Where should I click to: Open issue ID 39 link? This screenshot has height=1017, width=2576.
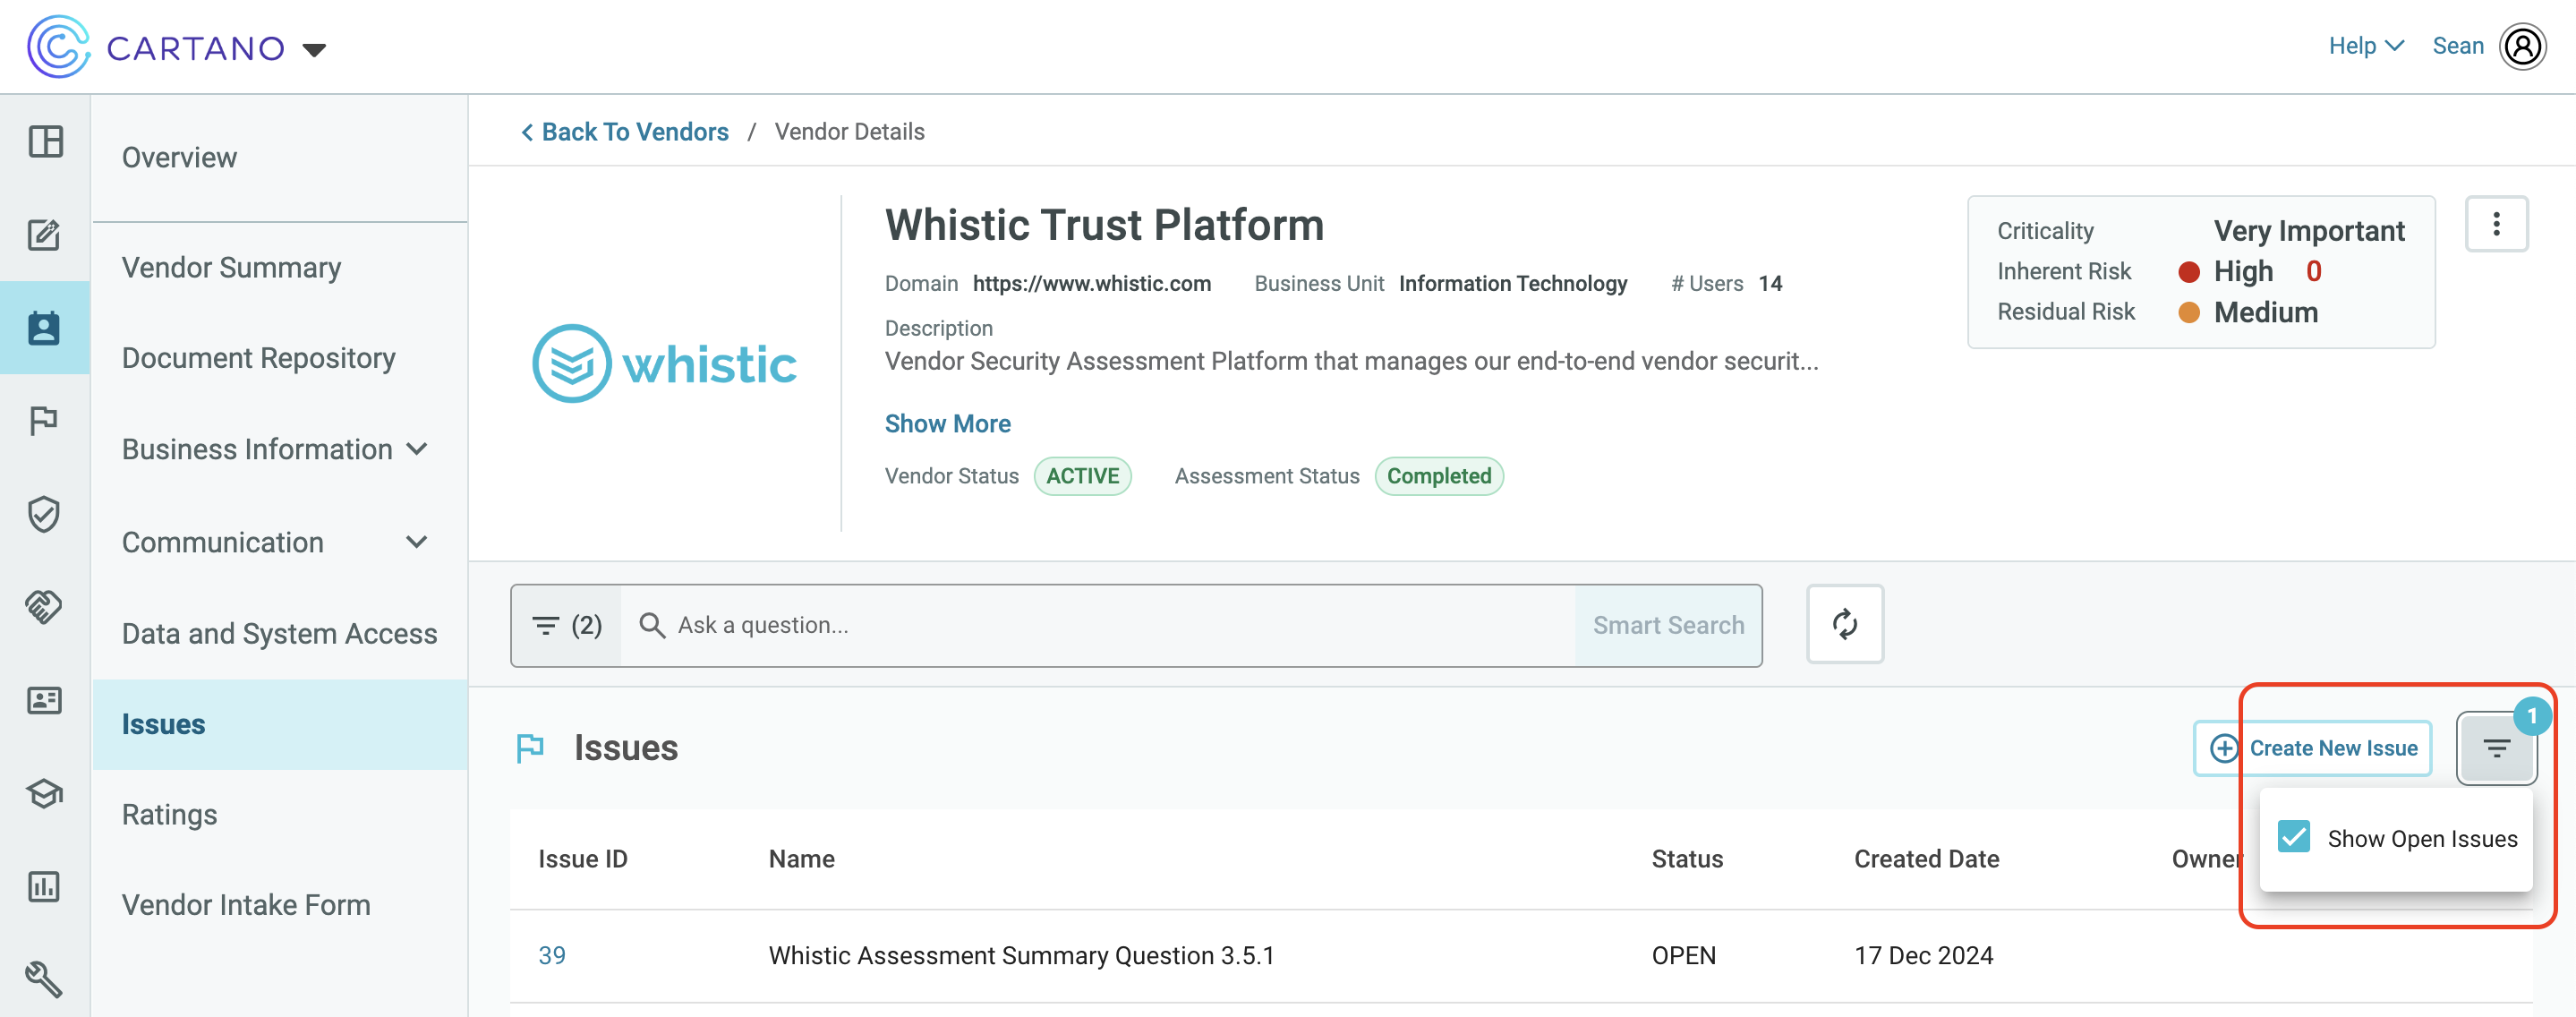click(x=551, y=955)
